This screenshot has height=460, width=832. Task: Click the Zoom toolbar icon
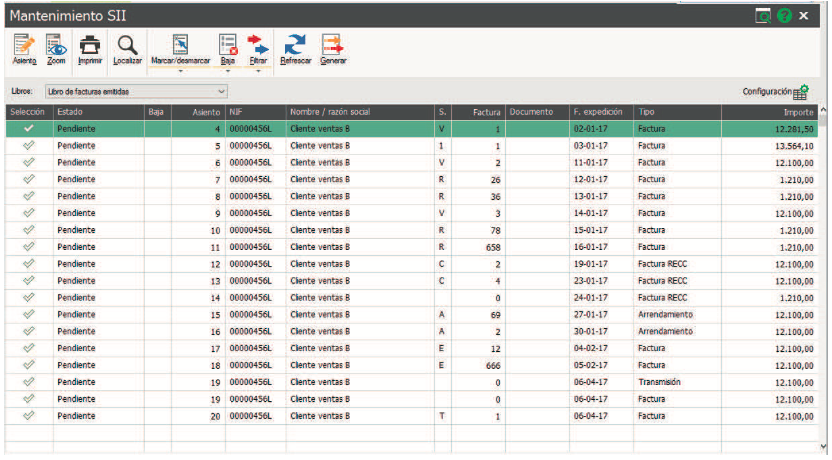[56, 50]
